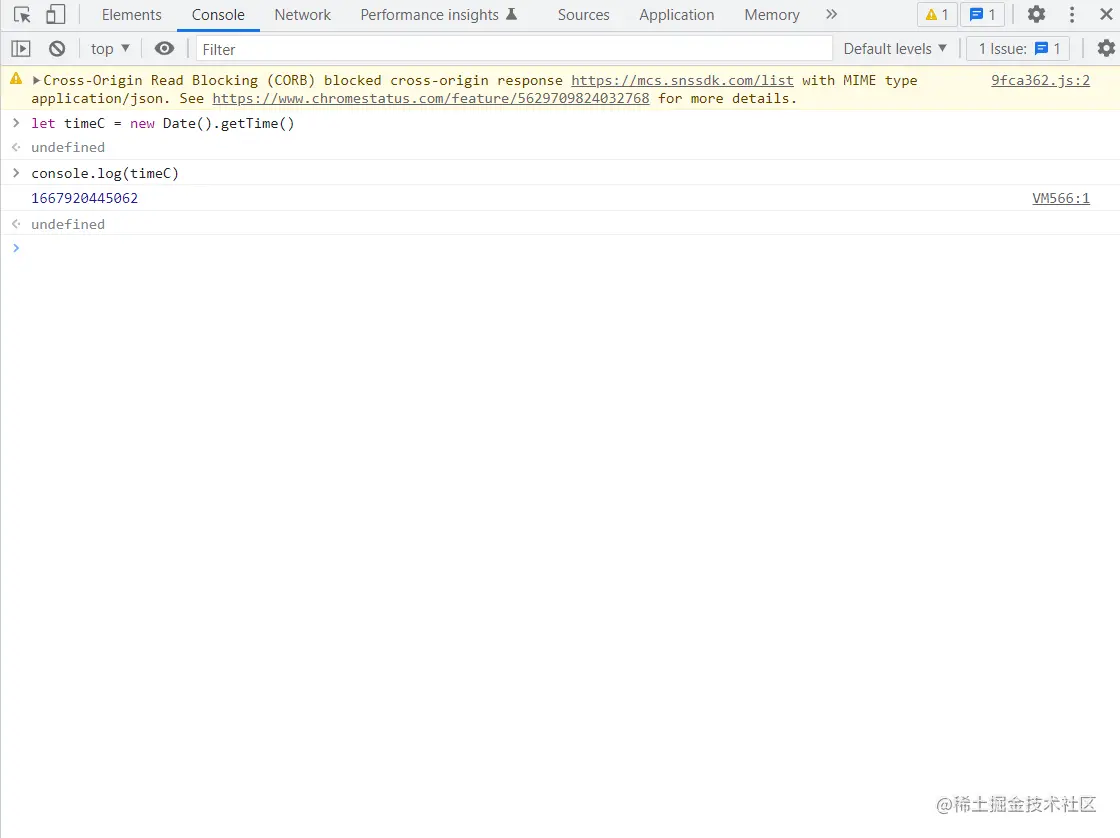Open the Application tab
Image resolution: width=1120 pixels, height=838 pixels.
click(676, 15)
